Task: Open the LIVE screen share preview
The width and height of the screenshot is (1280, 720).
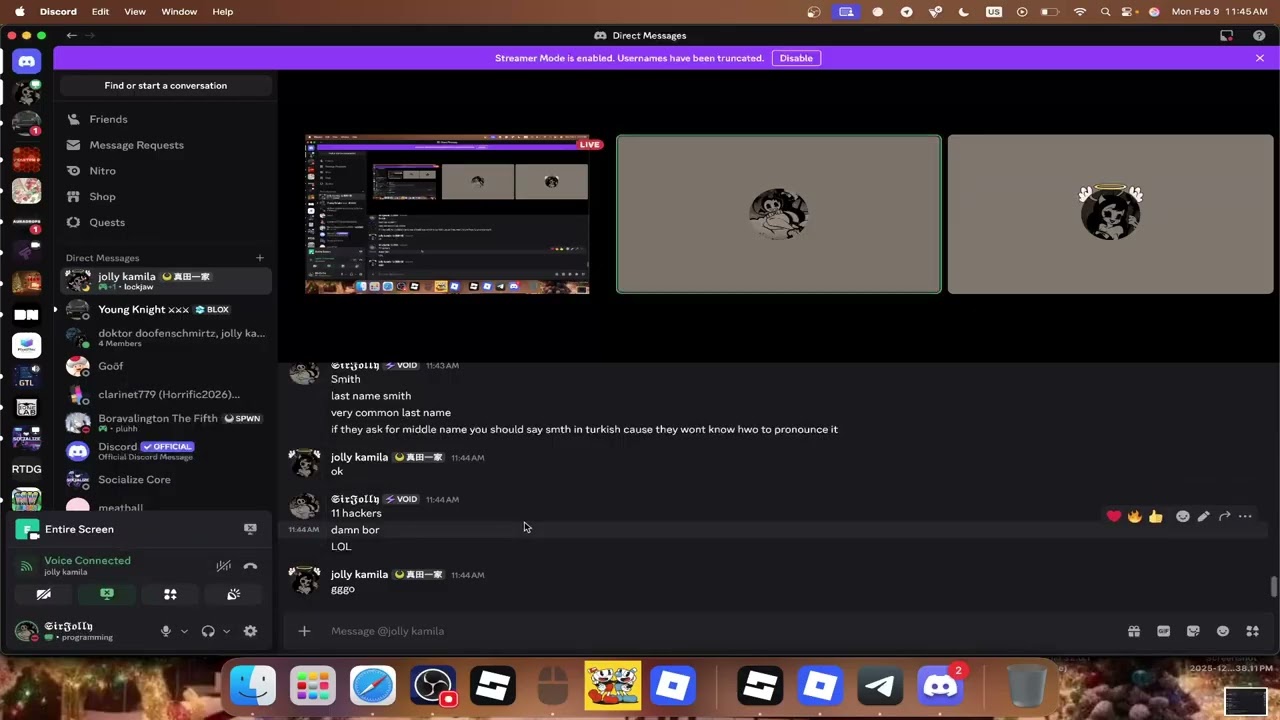Action: (447, 214)
